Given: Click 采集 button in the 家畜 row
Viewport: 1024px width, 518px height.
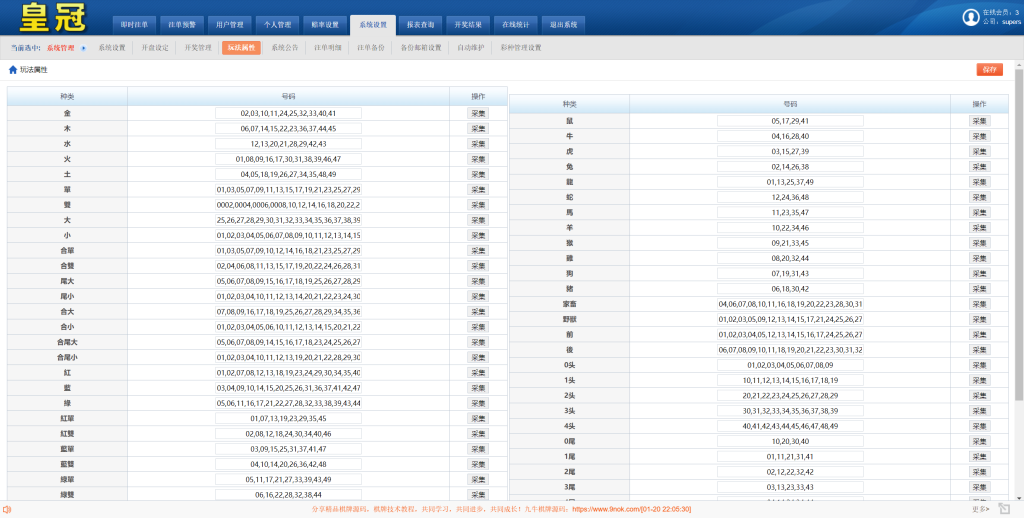Looking at the screenshot, I should coord(980,304).
